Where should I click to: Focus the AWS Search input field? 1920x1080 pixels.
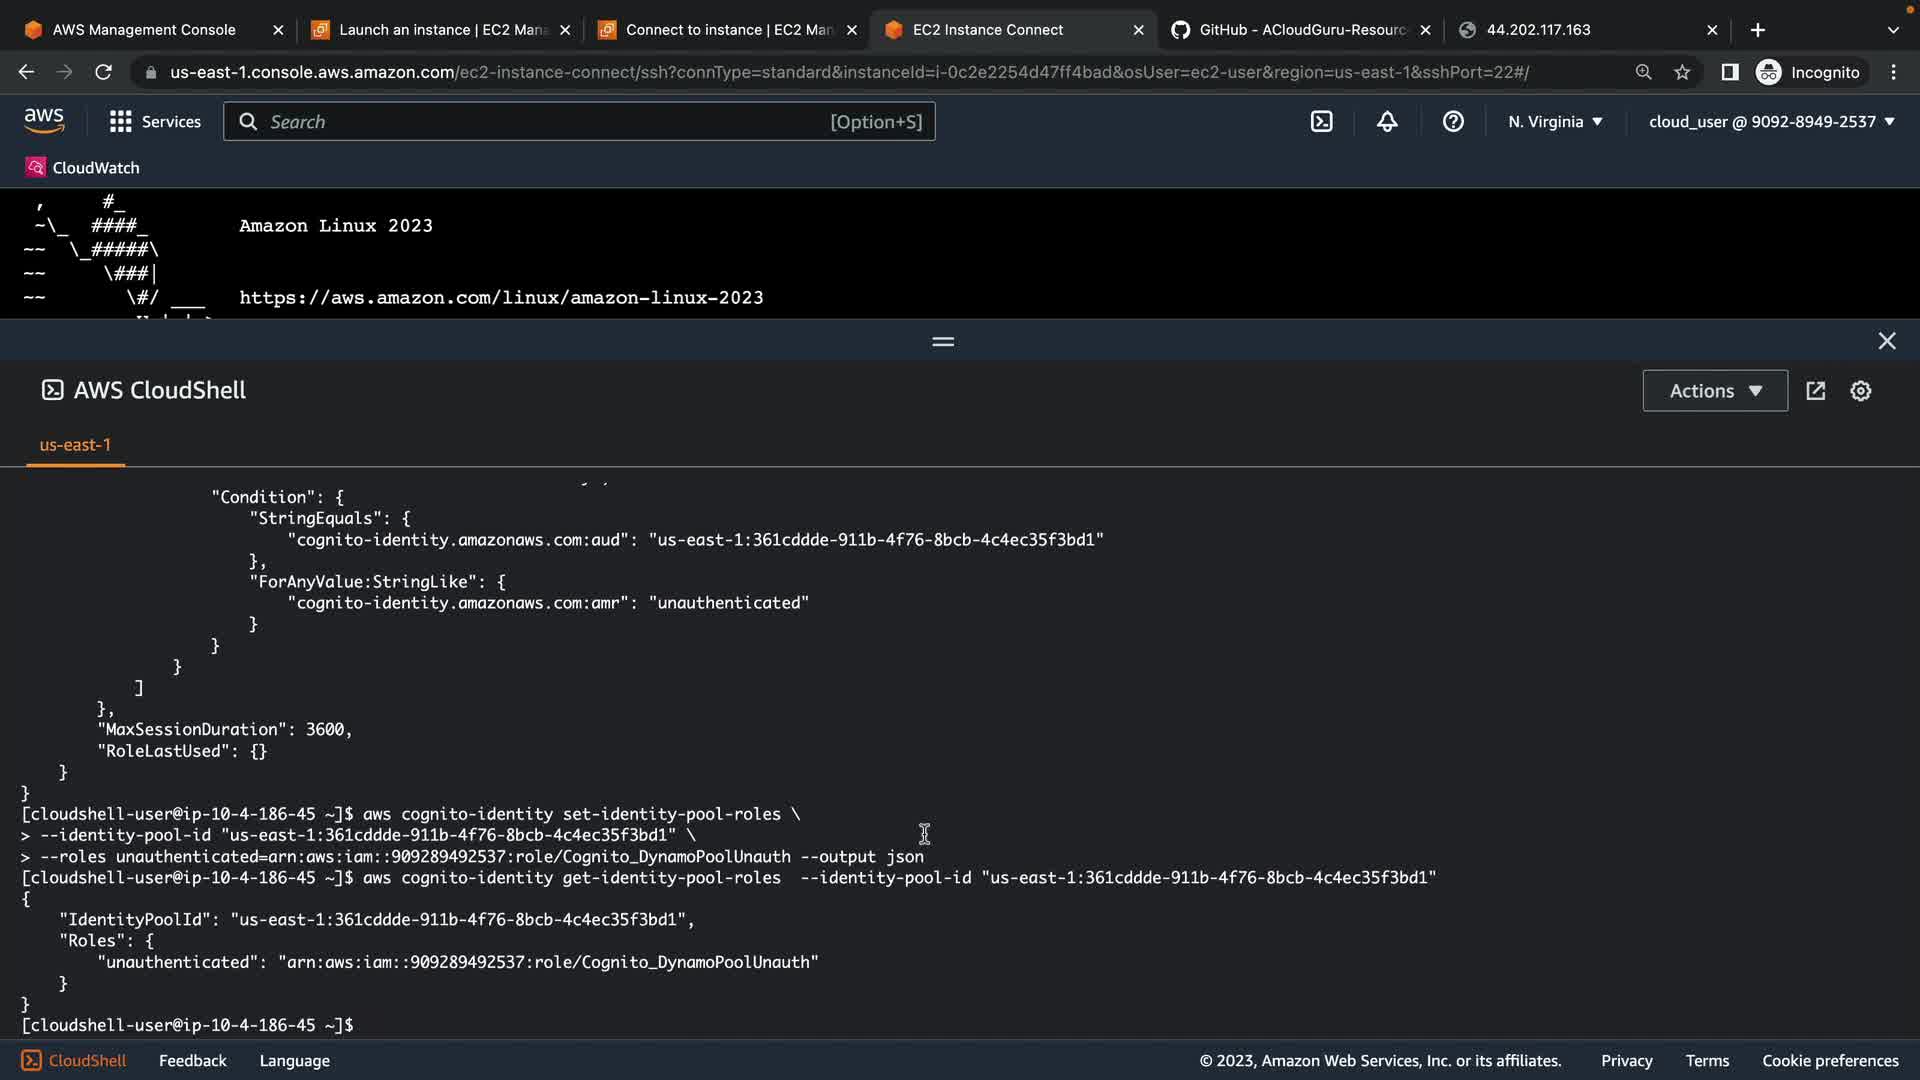pyautogui.click(x=545, y=122)
